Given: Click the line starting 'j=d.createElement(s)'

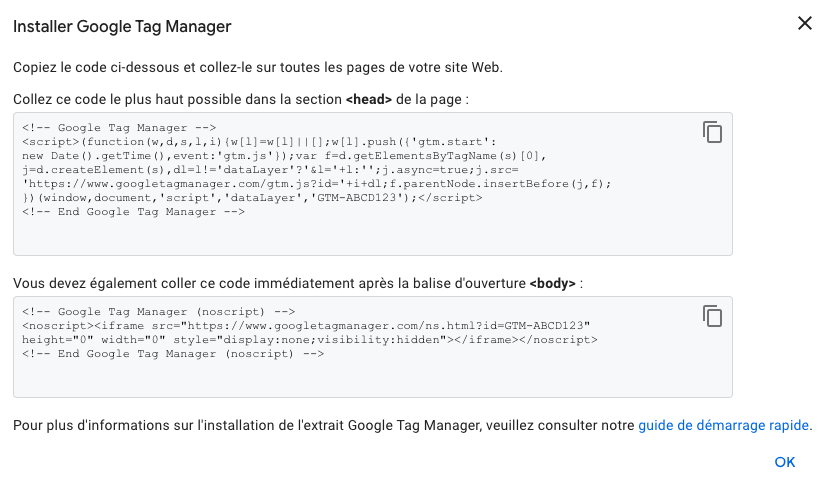Looking at the screenshot, I should (x=270, y=170).
